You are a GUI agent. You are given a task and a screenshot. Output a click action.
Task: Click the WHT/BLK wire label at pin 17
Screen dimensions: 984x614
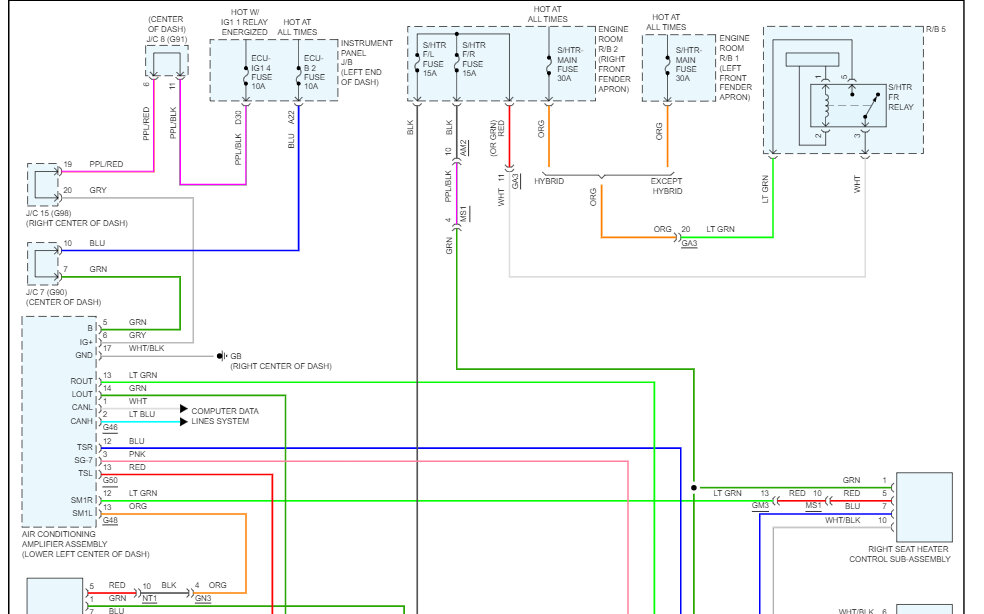pos(146,348)
